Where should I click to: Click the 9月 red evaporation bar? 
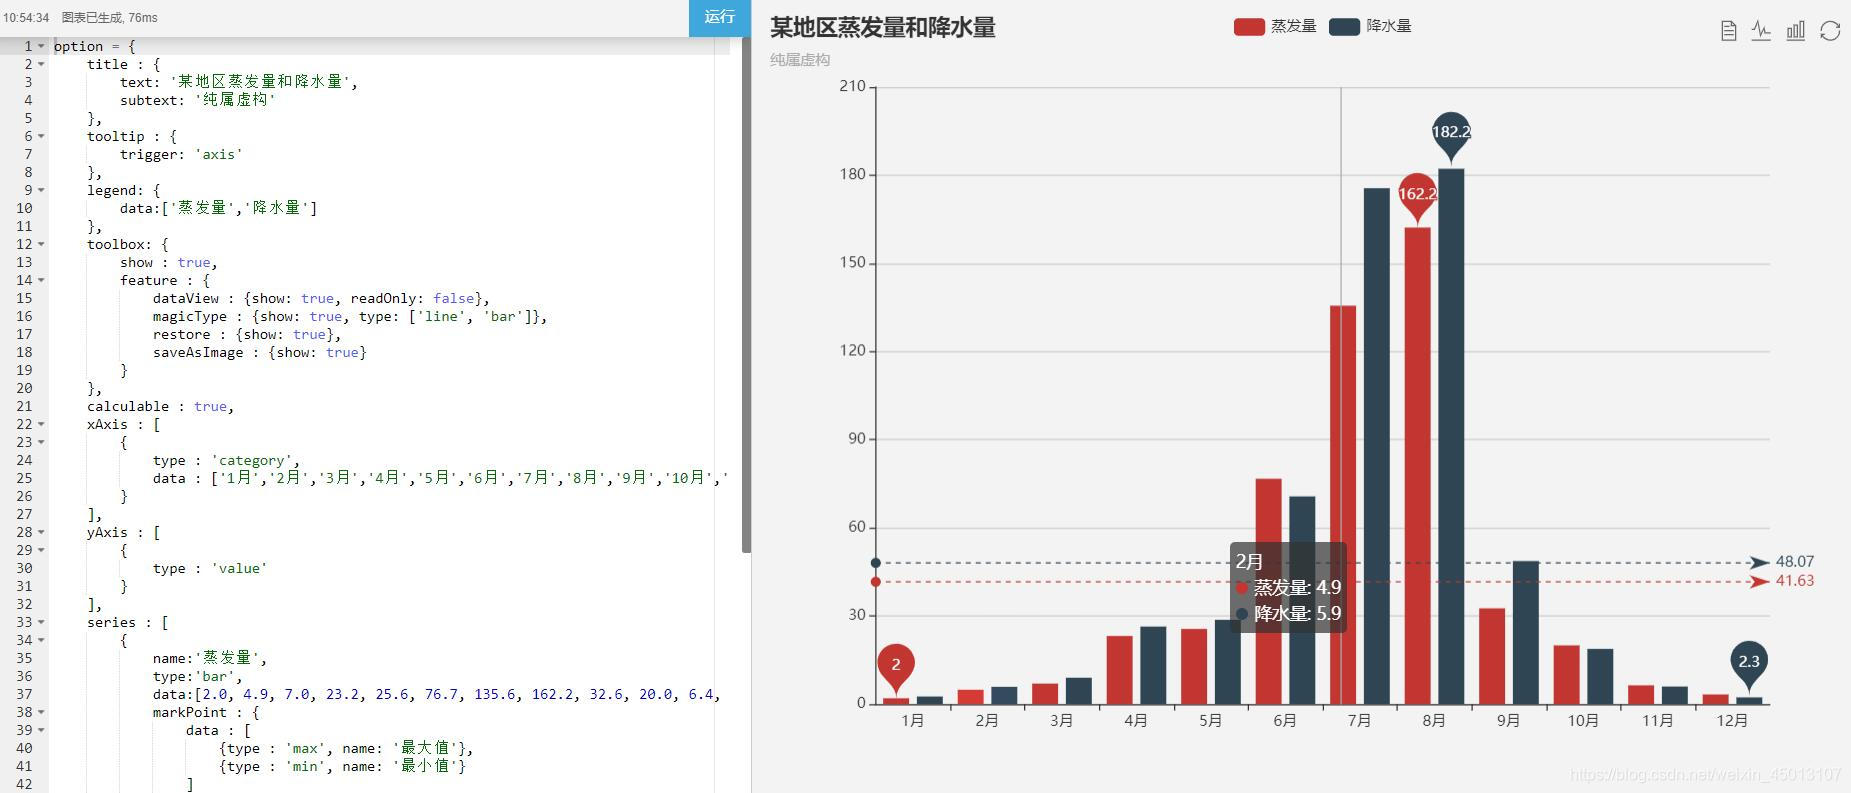pos(1492,656)
